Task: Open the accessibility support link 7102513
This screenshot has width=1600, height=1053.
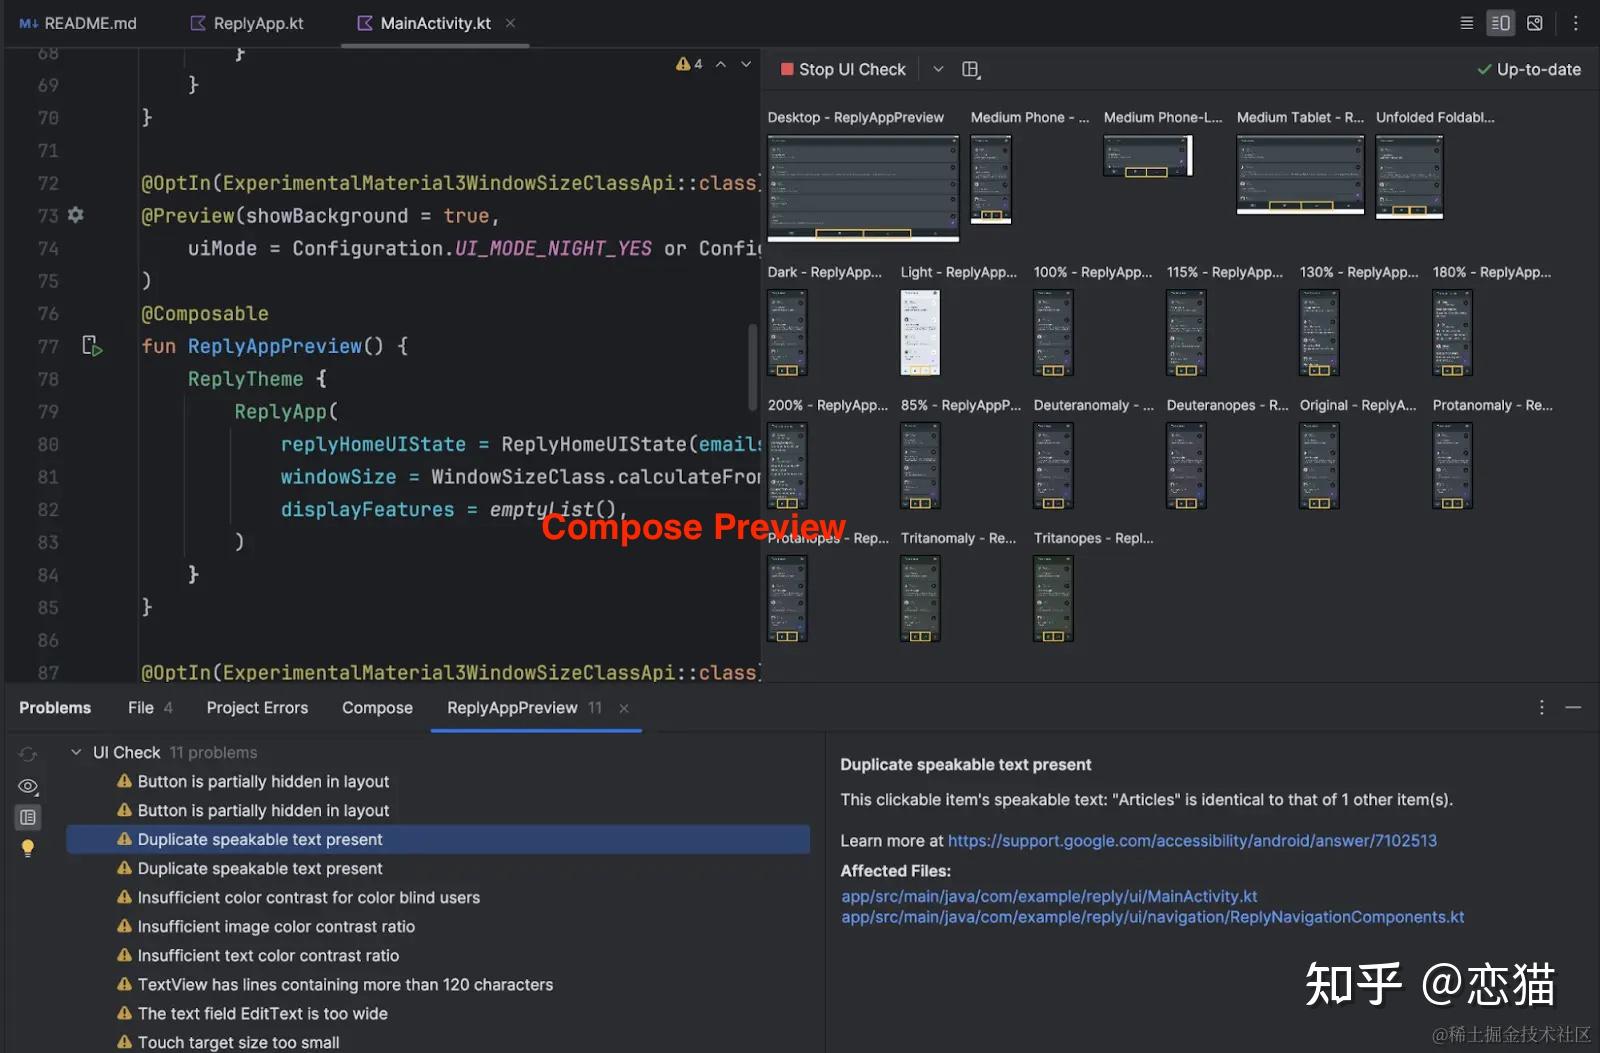Action: (1193, 841)
